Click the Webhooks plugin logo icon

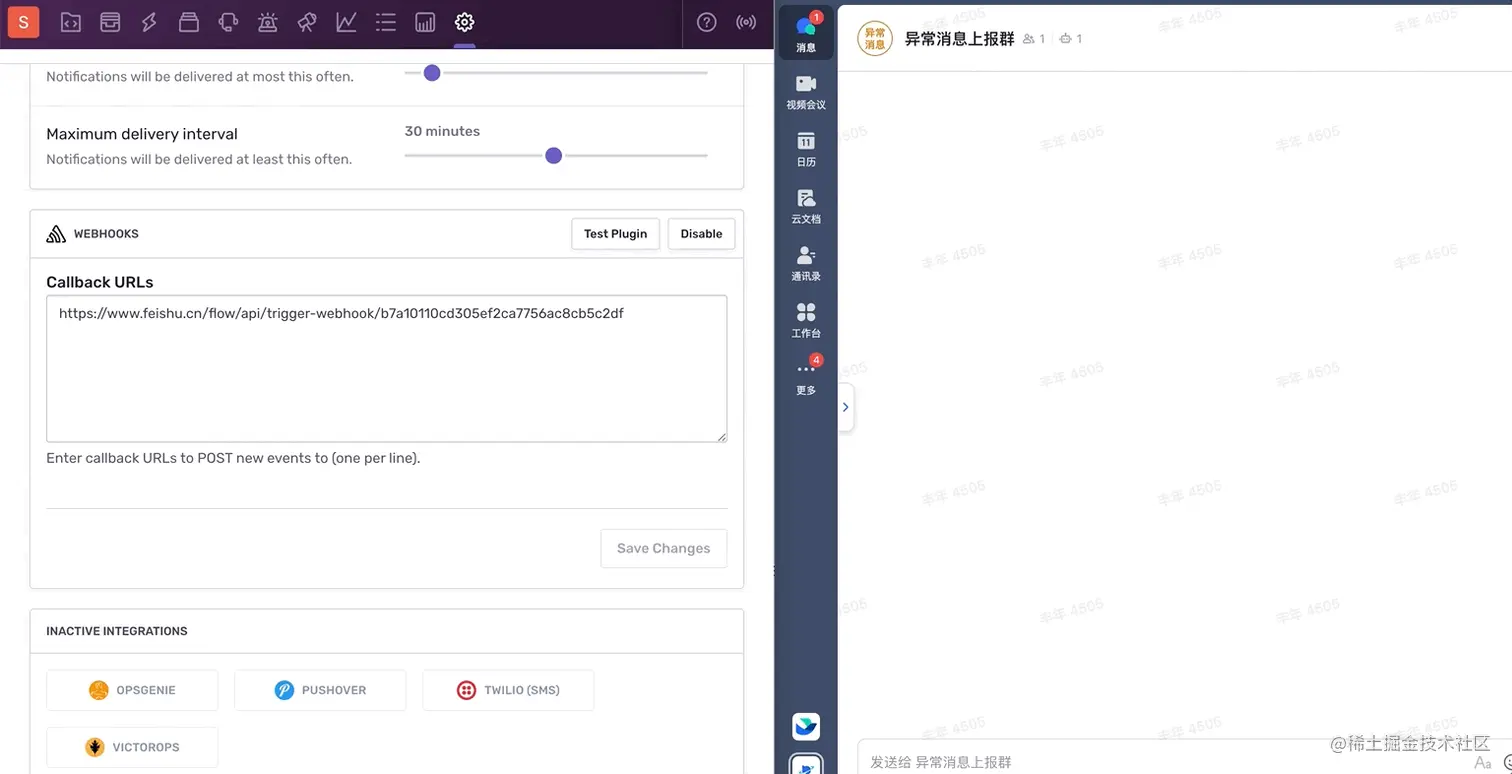tap(56, 234)
